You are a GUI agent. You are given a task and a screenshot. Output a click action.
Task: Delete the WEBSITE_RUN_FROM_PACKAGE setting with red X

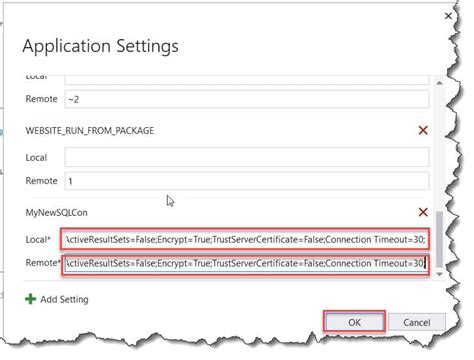pos(423,130)
